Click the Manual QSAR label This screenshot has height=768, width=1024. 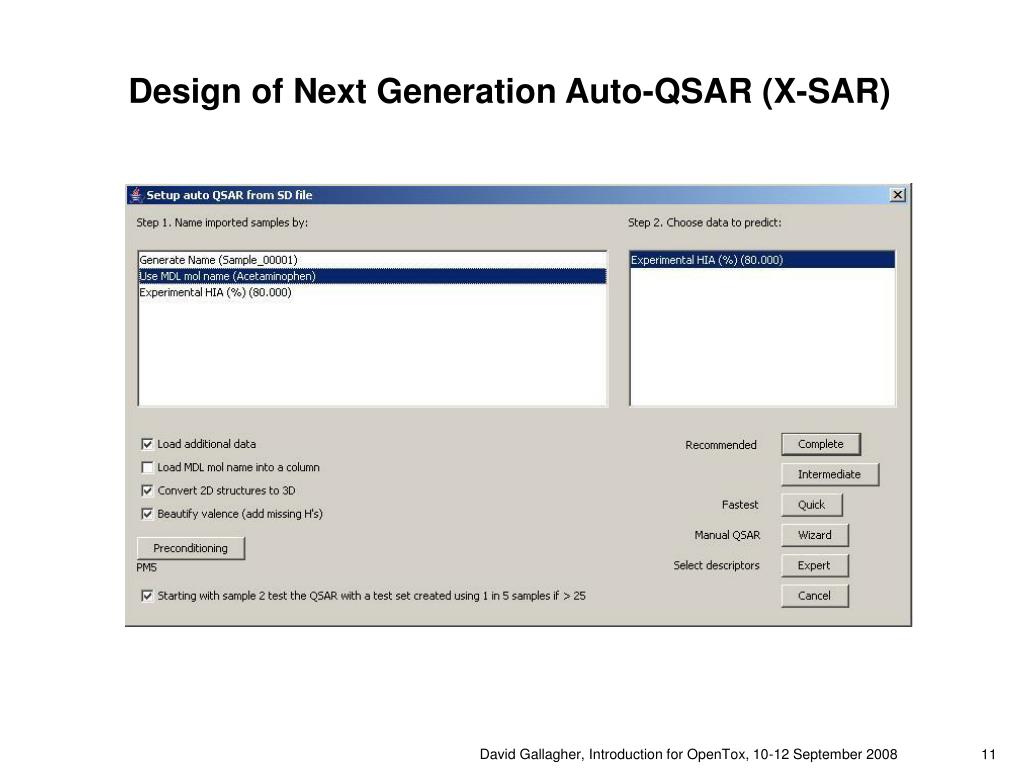coord(728,535)
